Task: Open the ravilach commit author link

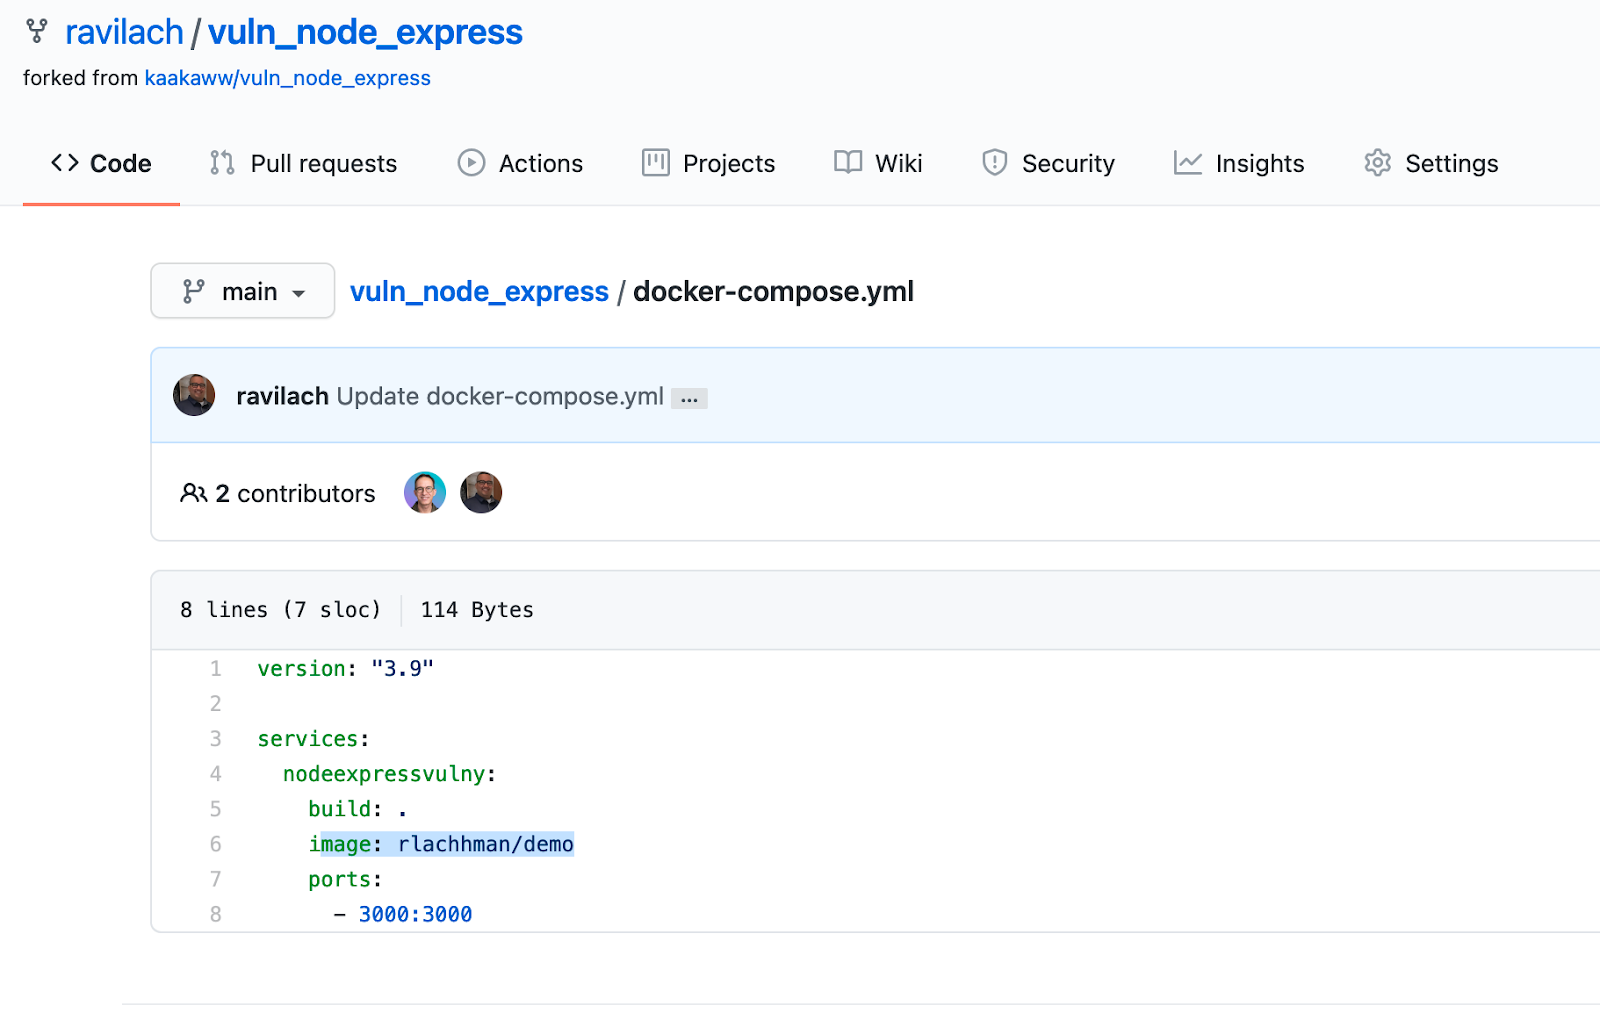Action: [282, 396]
